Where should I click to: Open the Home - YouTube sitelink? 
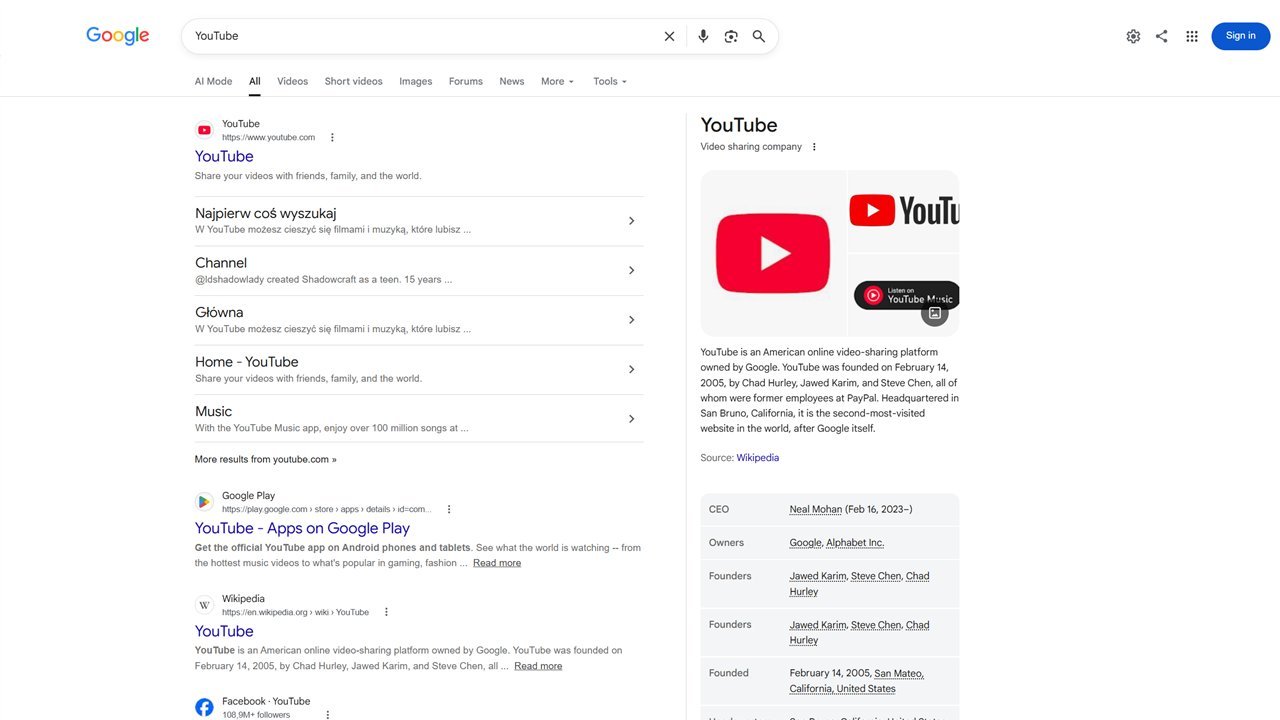click(419, 370)
